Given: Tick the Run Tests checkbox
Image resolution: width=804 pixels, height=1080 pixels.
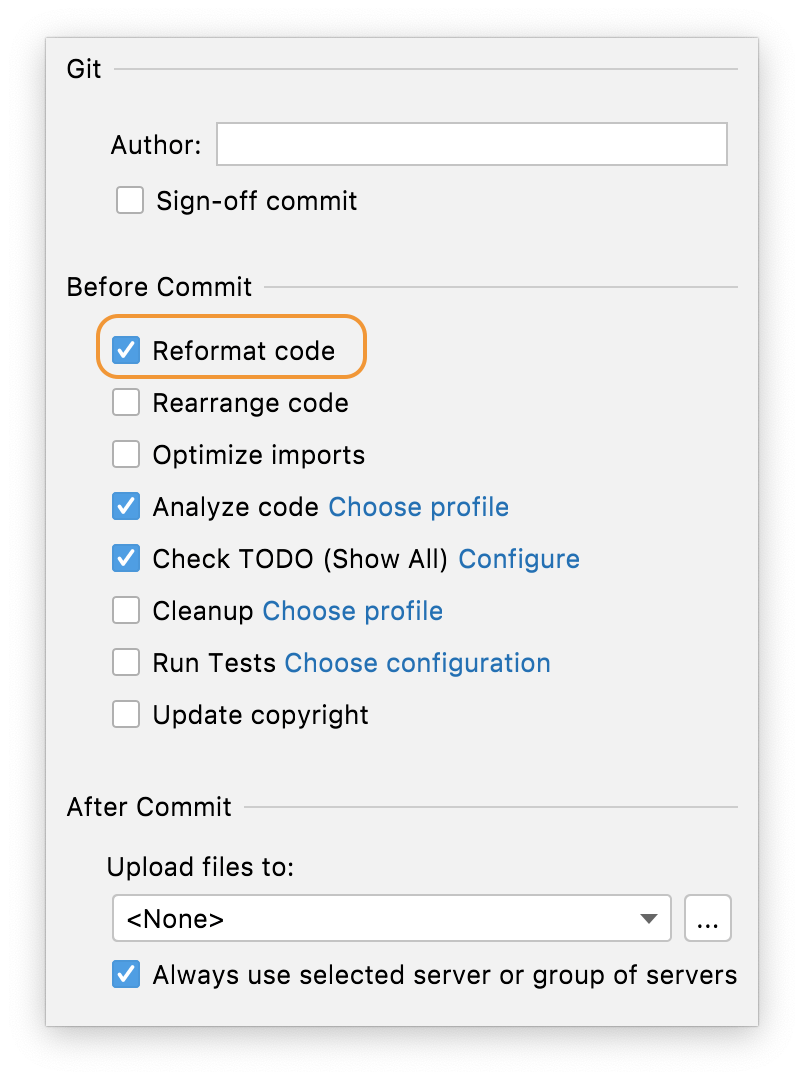Looking at the screenshot, I should pos(126,663).
